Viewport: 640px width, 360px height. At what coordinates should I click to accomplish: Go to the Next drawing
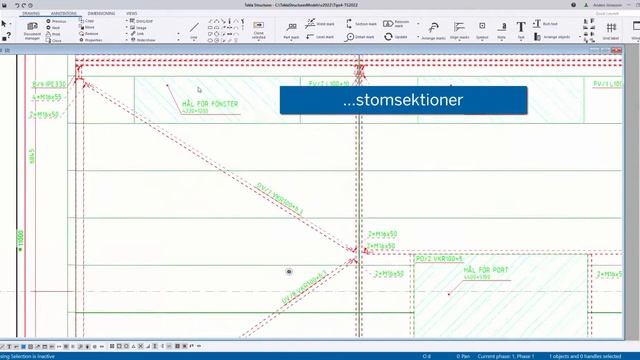53,28
